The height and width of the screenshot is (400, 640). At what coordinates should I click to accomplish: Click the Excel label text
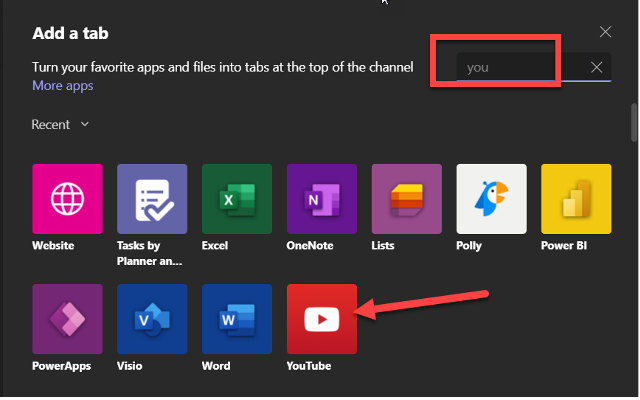215,245
